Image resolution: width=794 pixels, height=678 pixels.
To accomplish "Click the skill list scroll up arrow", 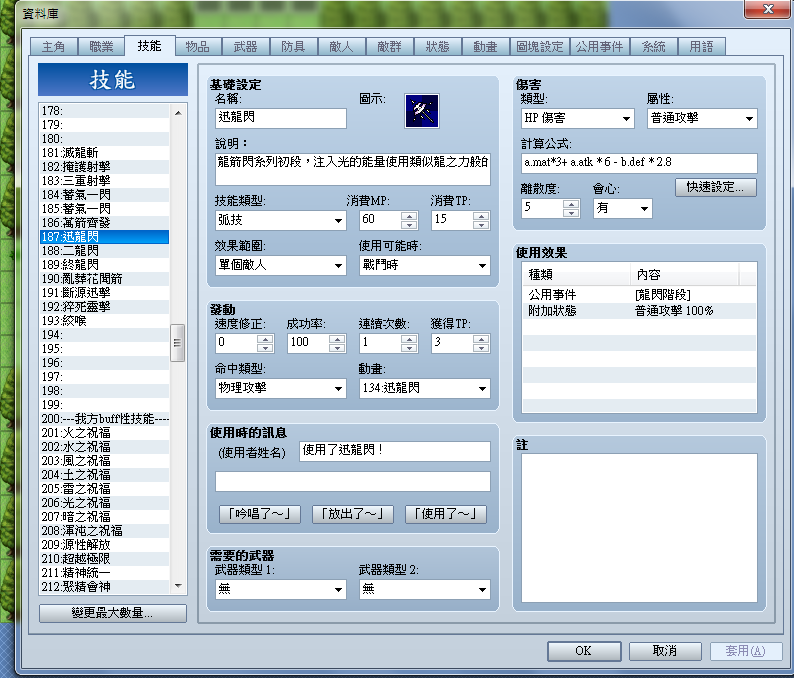I will (178, 112).
